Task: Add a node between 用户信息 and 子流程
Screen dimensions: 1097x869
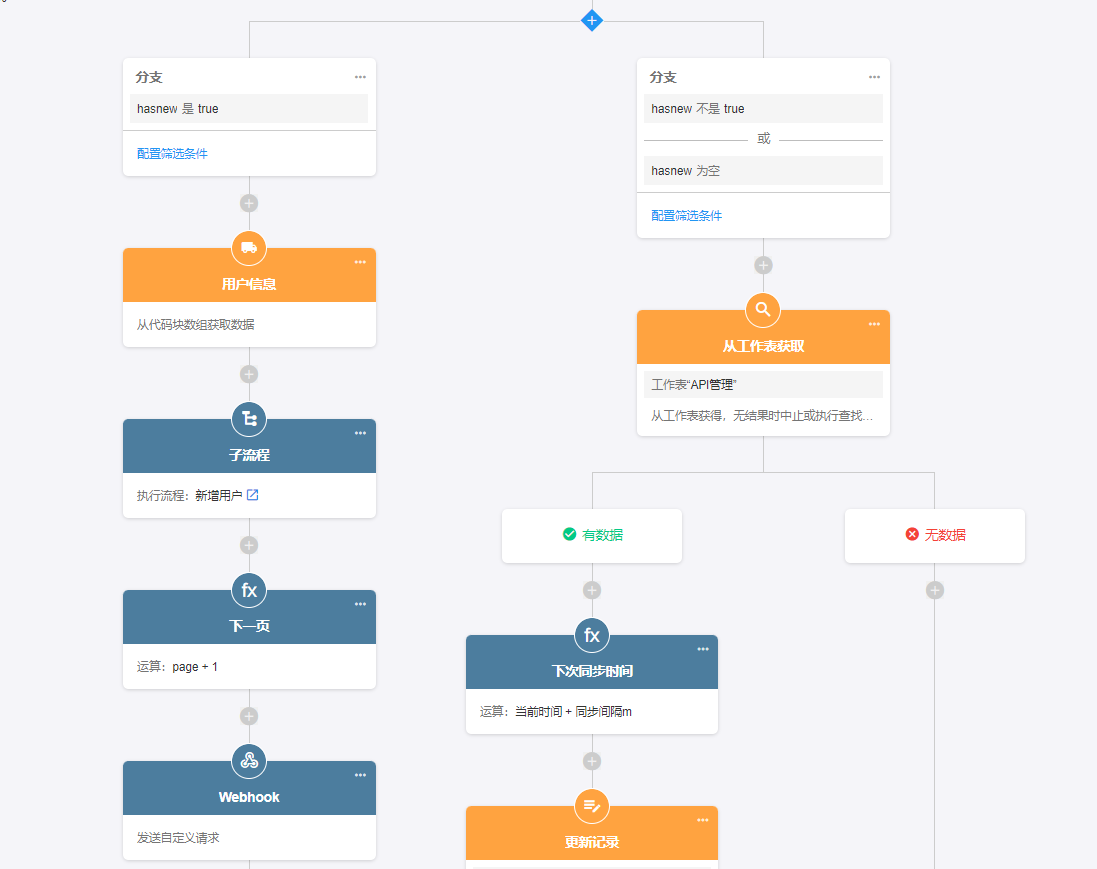Action: [249, 374]
